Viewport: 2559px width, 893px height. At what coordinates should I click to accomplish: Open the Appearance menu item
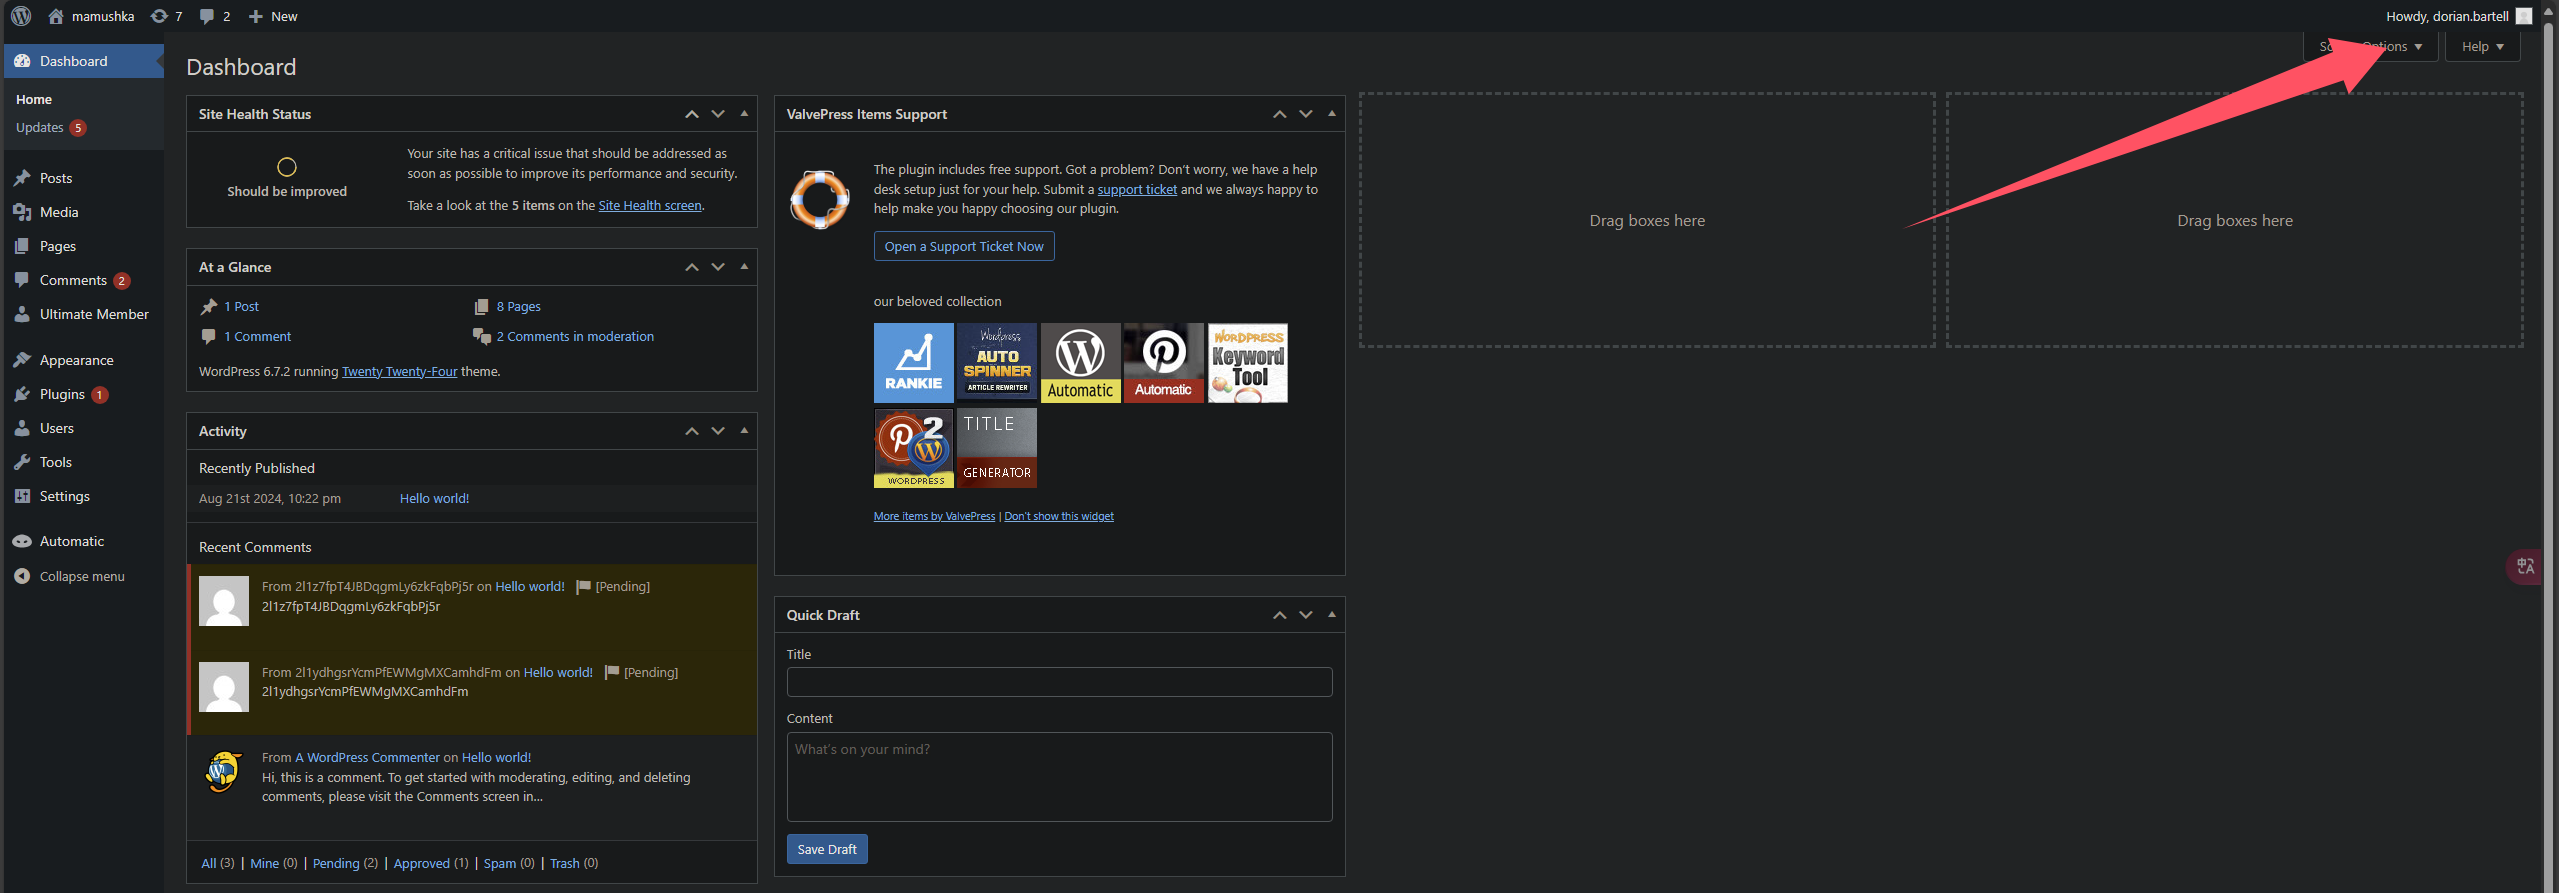click(x=76, y=360)
